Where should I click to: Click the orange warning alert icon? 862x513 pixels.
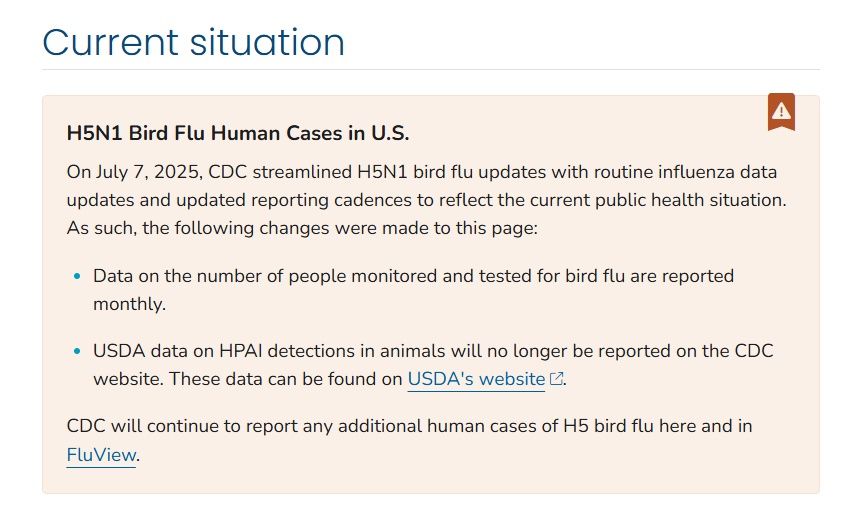coord(781,112)
